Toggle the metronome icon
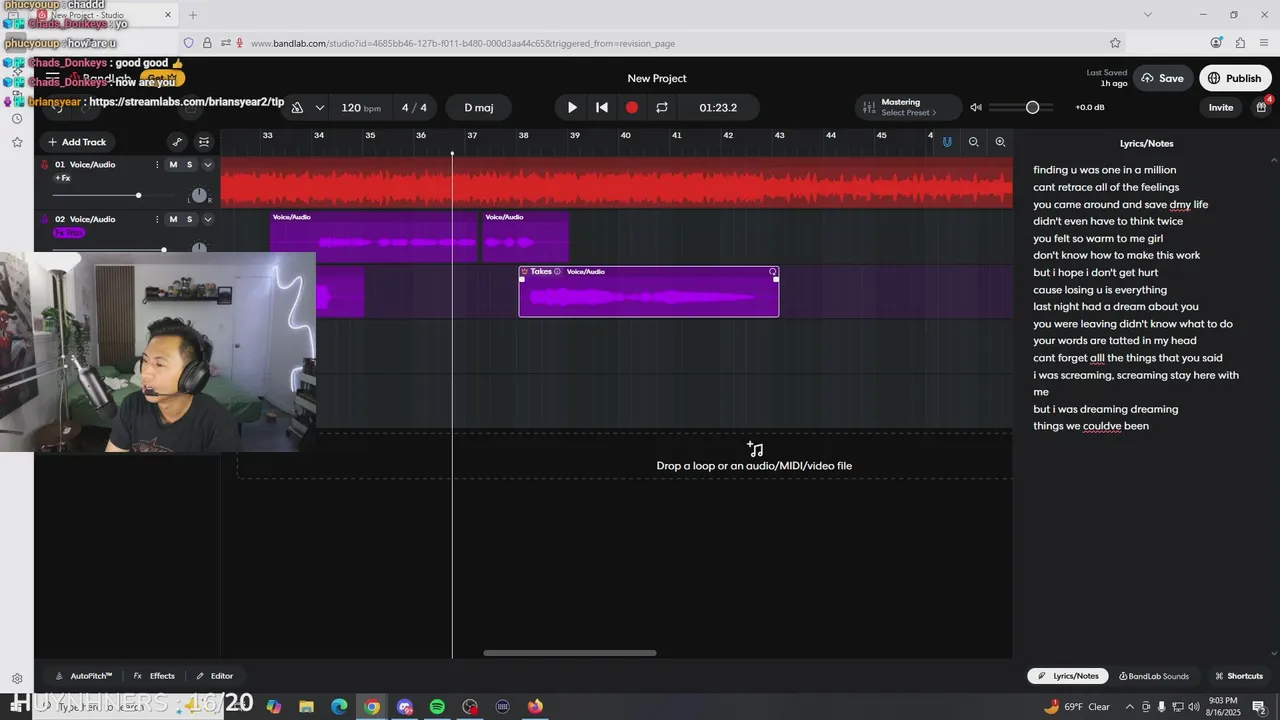1280x720 pixels. 297,108
